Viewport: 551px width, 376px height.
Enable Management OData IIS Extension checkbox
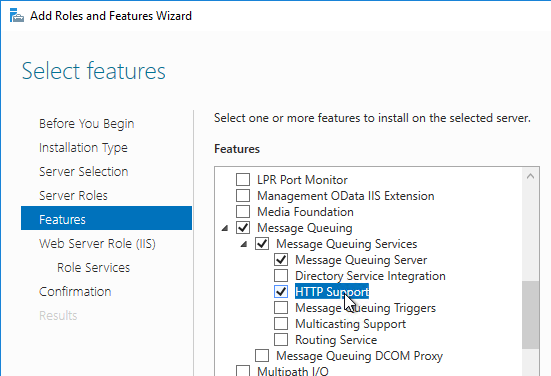coord(243,196)
